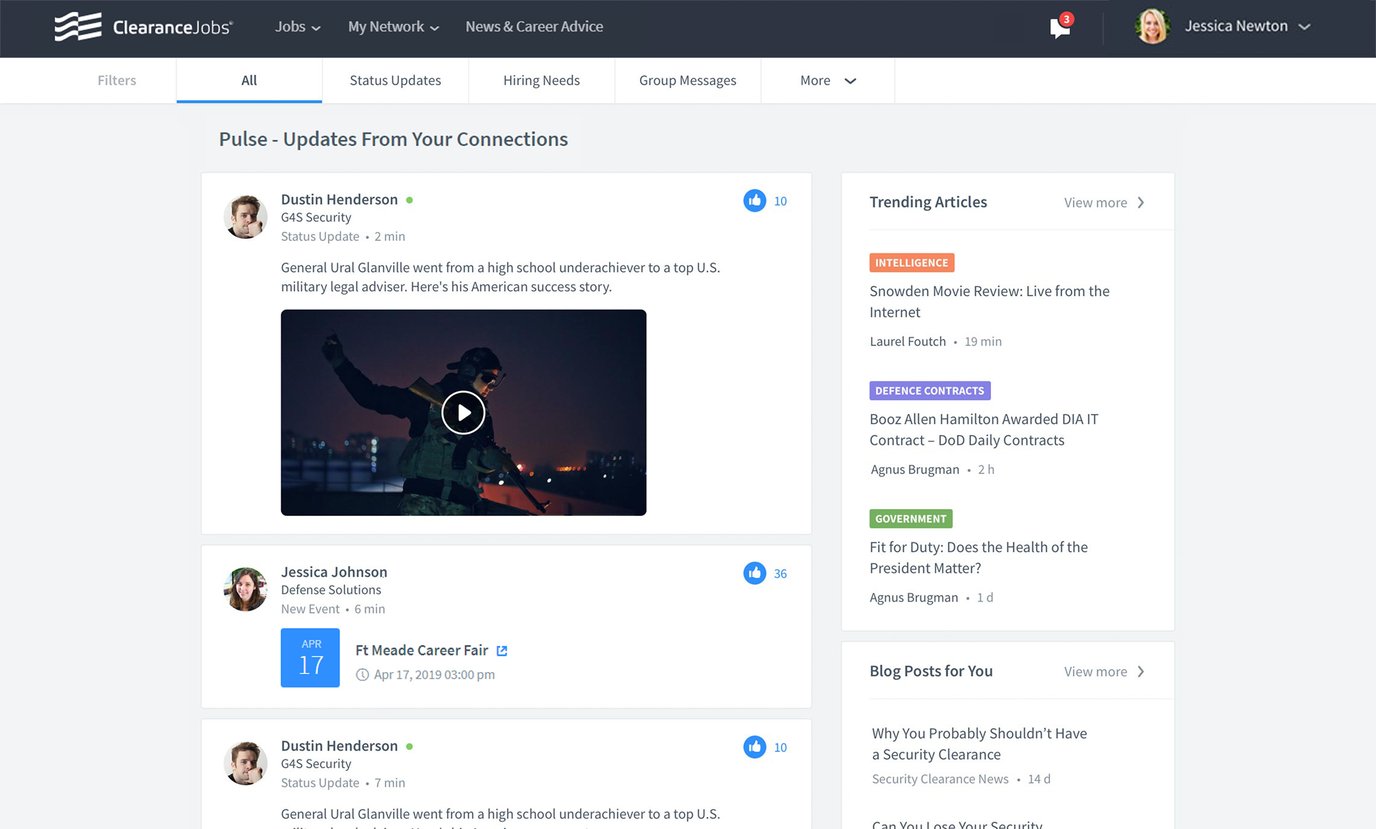Open the More tab dropdown
Screen dimensions: 1376x829
click(x=827, y=81)
